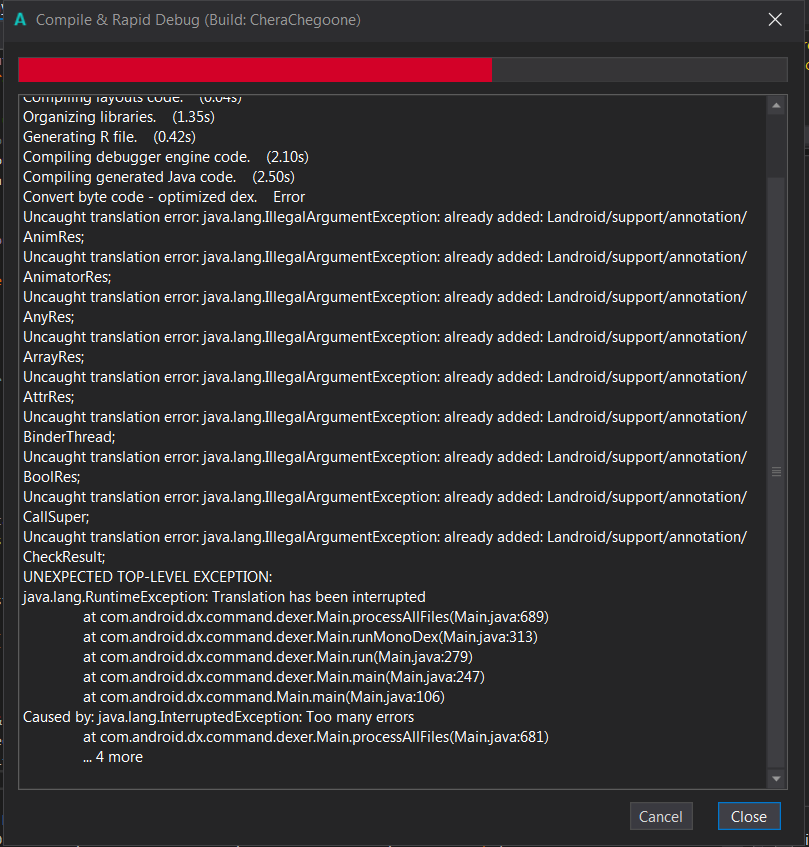This screenshot has width=809, height=847.
Task: Click the 'Caused by: Too many errors' line
Action: point(218,717)
